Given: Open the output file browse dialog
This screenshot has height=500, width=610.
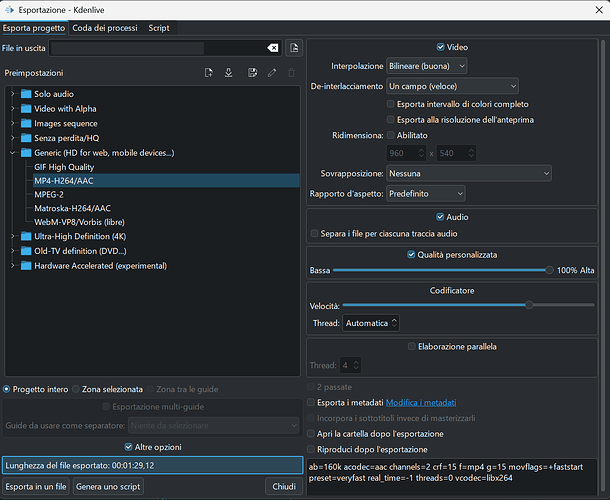Looking at the screenshot, I should coord(294,48).
